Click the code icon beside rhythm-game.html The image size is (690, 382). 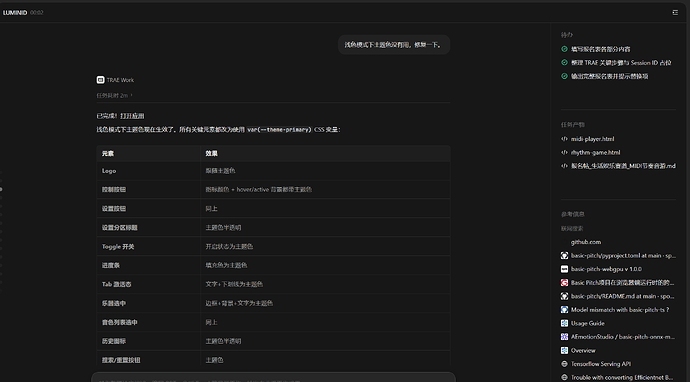click(x=564, y=152)
